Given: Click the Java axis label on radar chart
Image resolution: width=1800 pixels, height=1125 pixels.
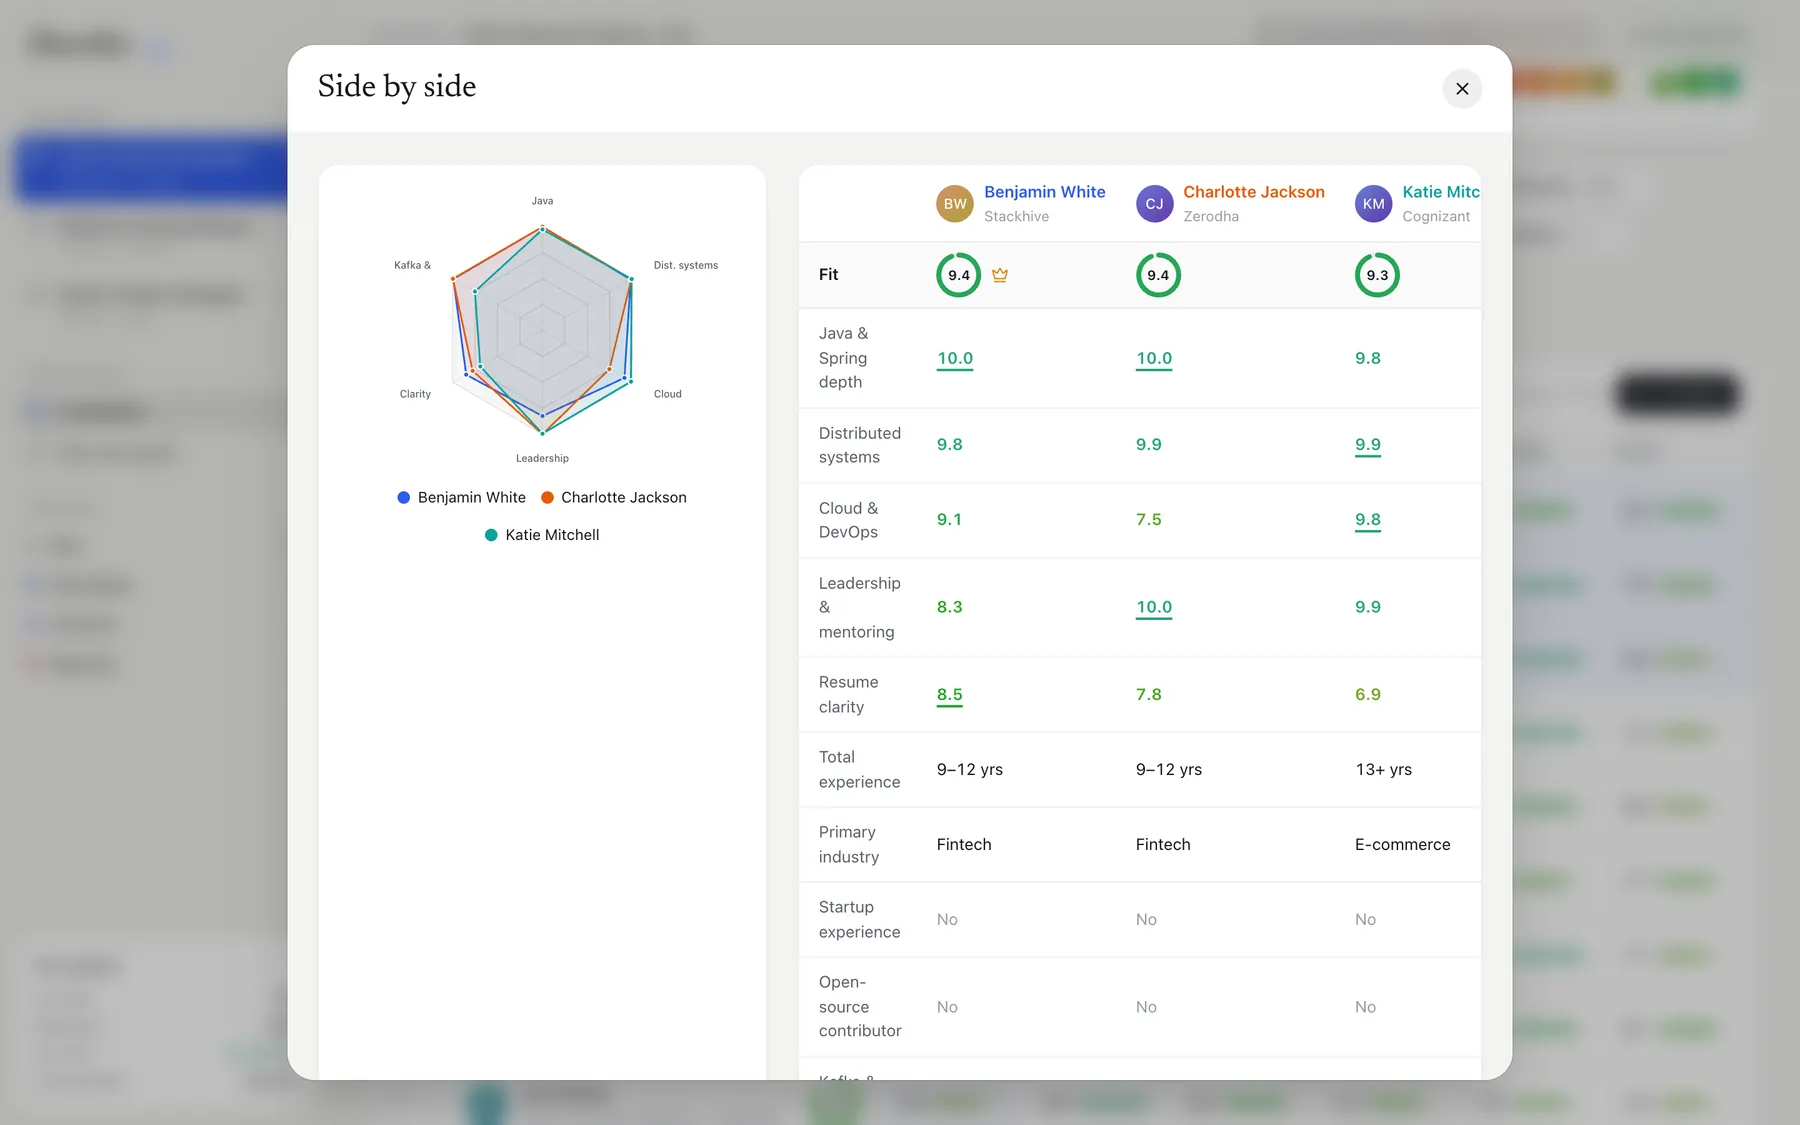Looking at the screenshot, I should pyautogui.click(x=542, y=201).
